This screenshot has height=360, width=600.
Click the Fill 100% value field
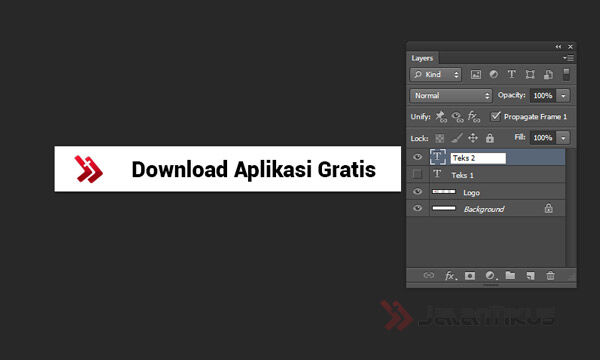[543, 138]
